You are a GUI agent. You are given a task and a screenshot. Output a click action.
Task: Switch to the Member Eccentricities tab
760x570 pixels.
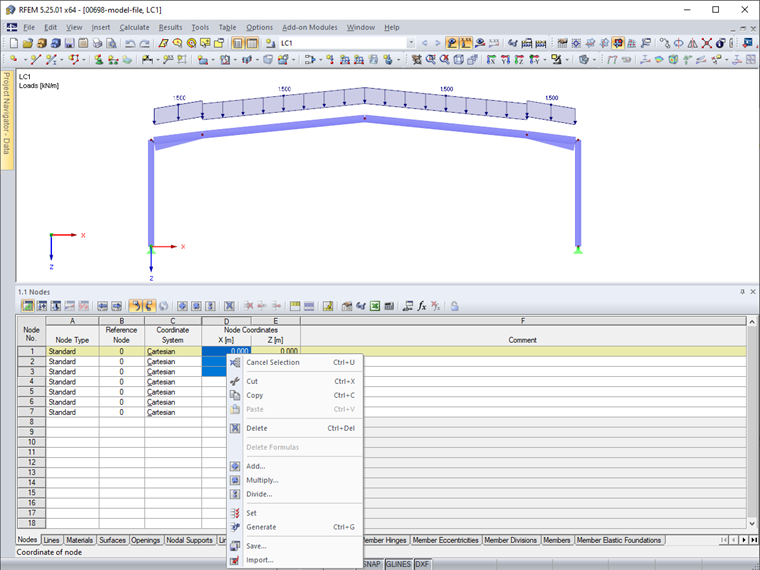(x=445, y=540)
